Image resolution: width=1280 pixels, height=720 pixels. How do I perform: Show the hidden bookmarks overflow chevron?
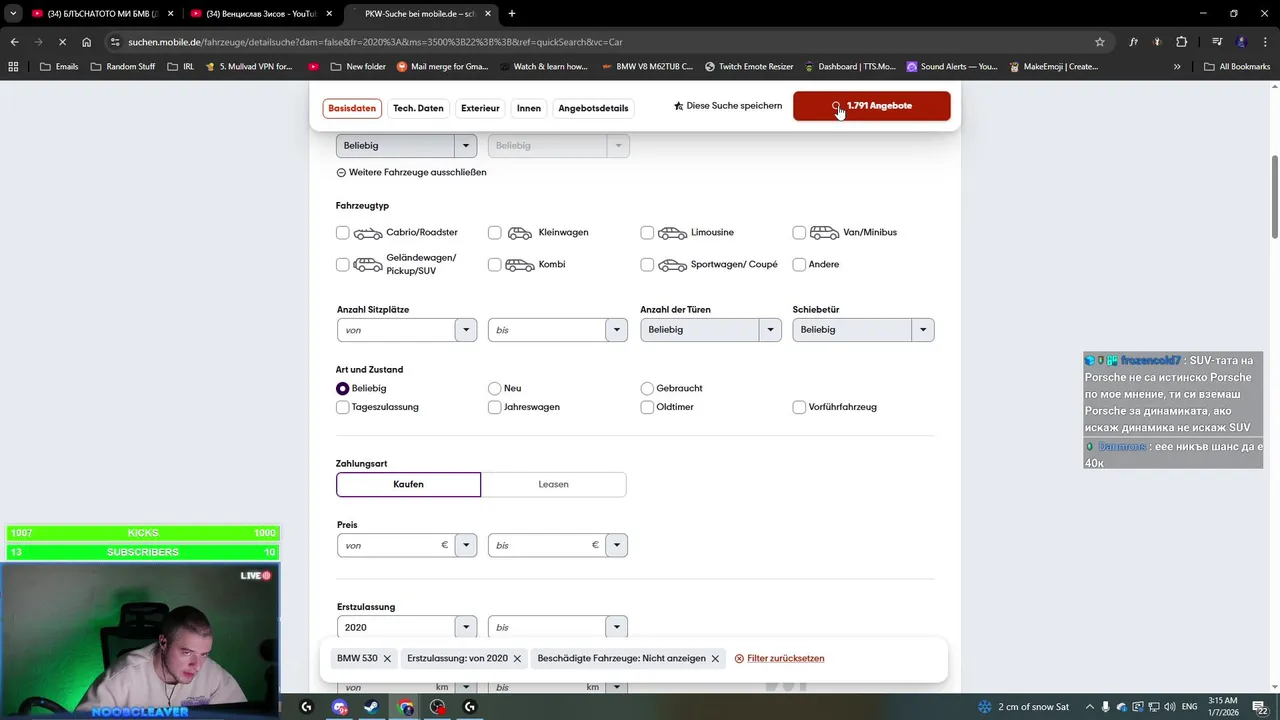(1177, 67)
